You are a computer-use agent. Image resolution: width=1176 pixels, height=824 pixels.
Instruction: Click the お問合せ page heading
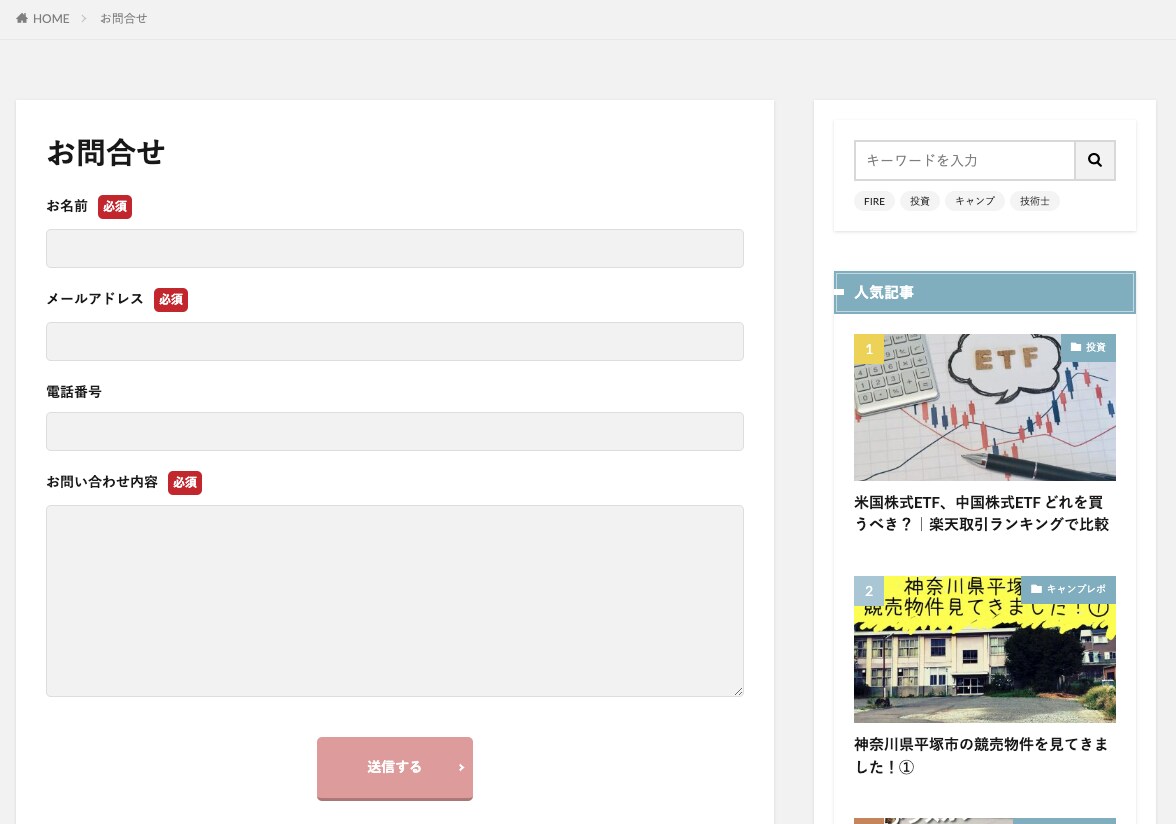point(106,152)
